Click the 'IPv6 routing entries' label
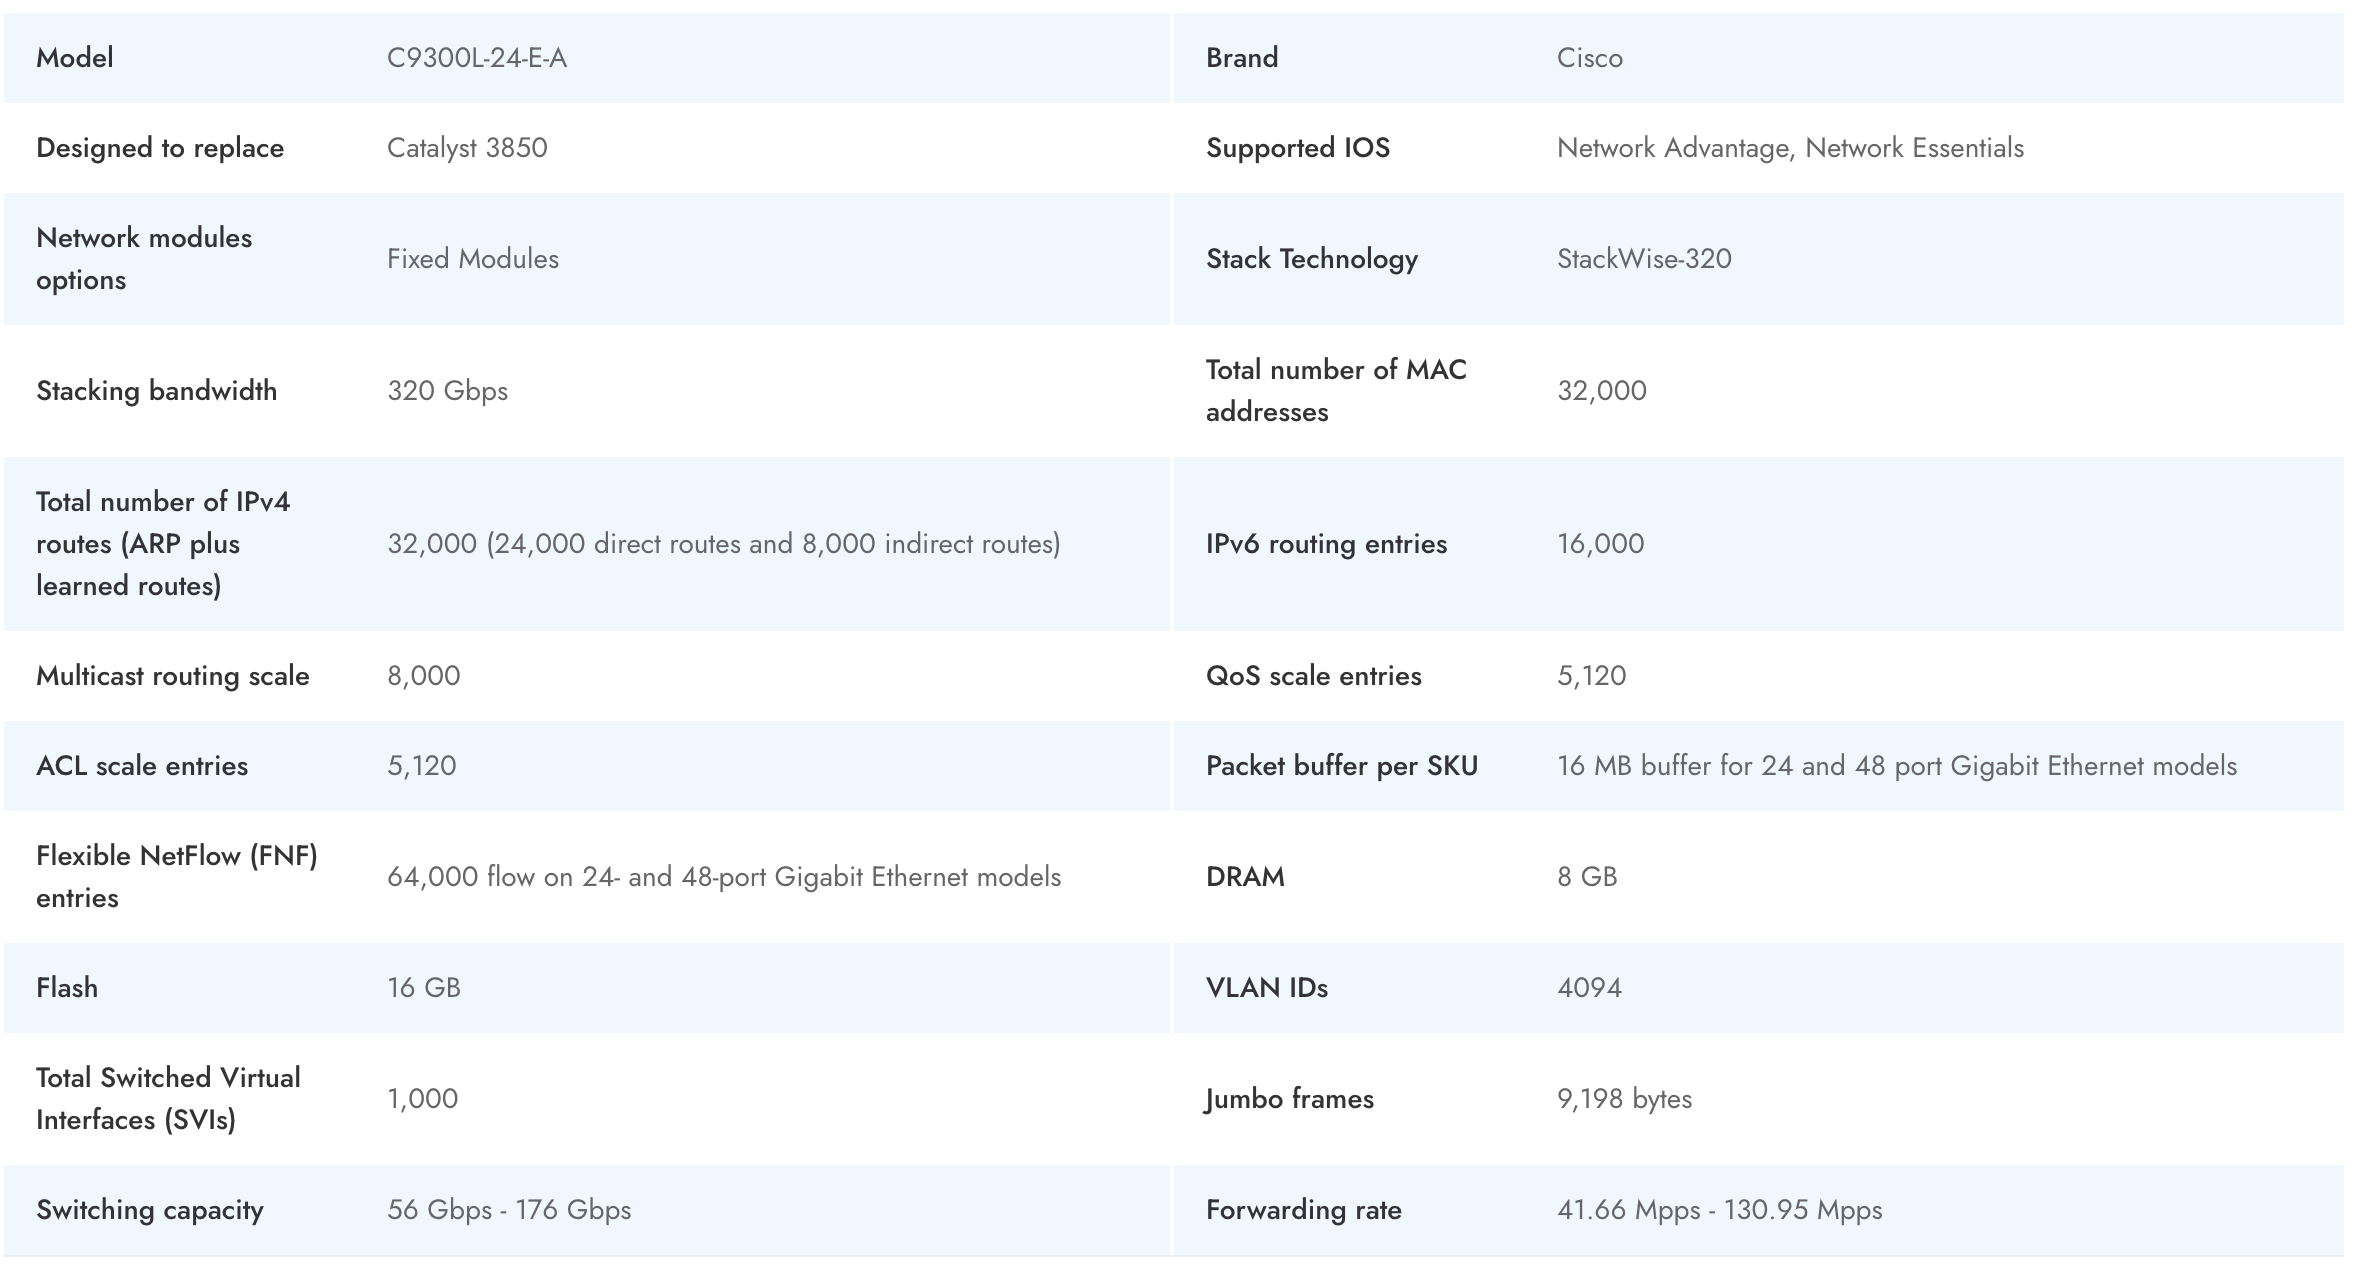Screen dimensions: 2362x1280 coord(1326,544)
